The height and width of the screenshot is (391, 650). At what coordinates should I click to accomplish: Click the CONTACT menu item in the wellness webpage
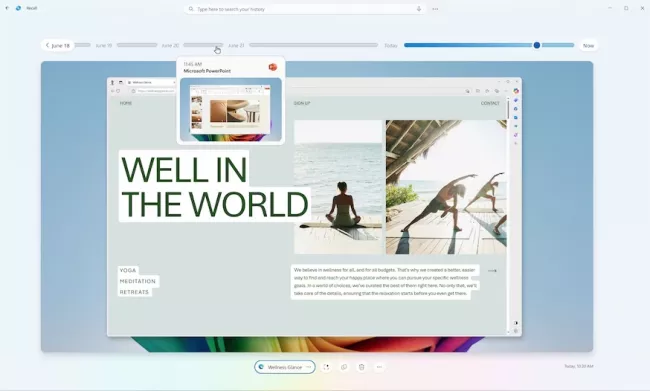tap(490, 103)
